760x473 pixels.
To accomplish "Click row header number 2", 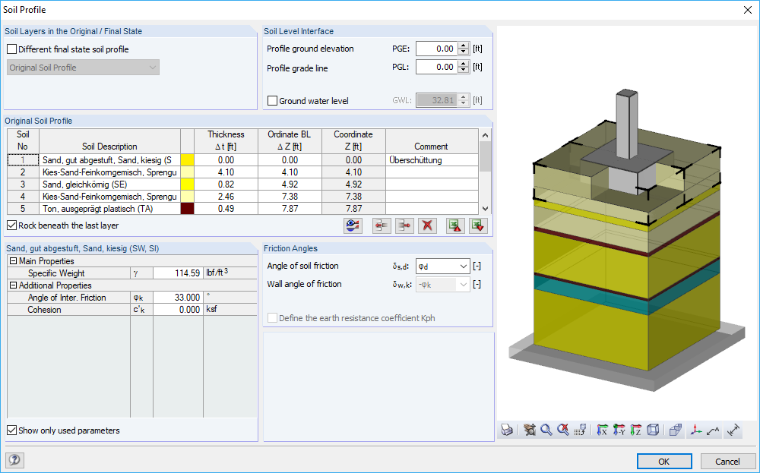I will [23, 172].
